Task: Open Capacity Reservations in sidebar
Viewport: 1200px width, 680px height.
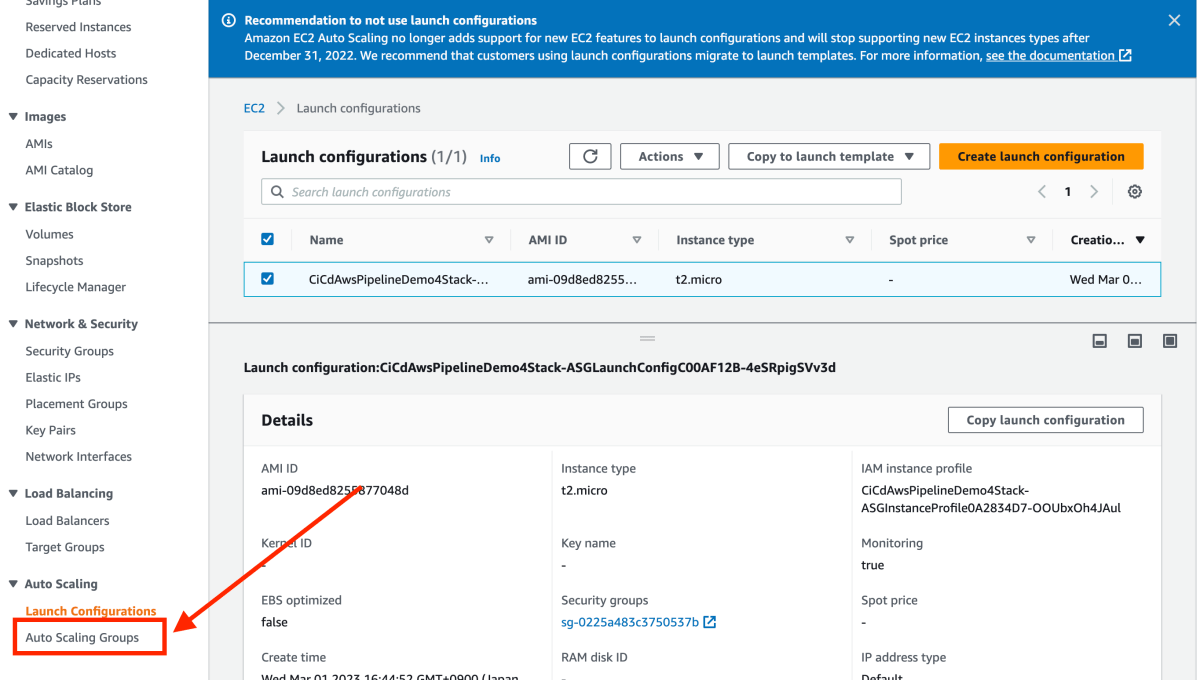Action: coord(86,80)
